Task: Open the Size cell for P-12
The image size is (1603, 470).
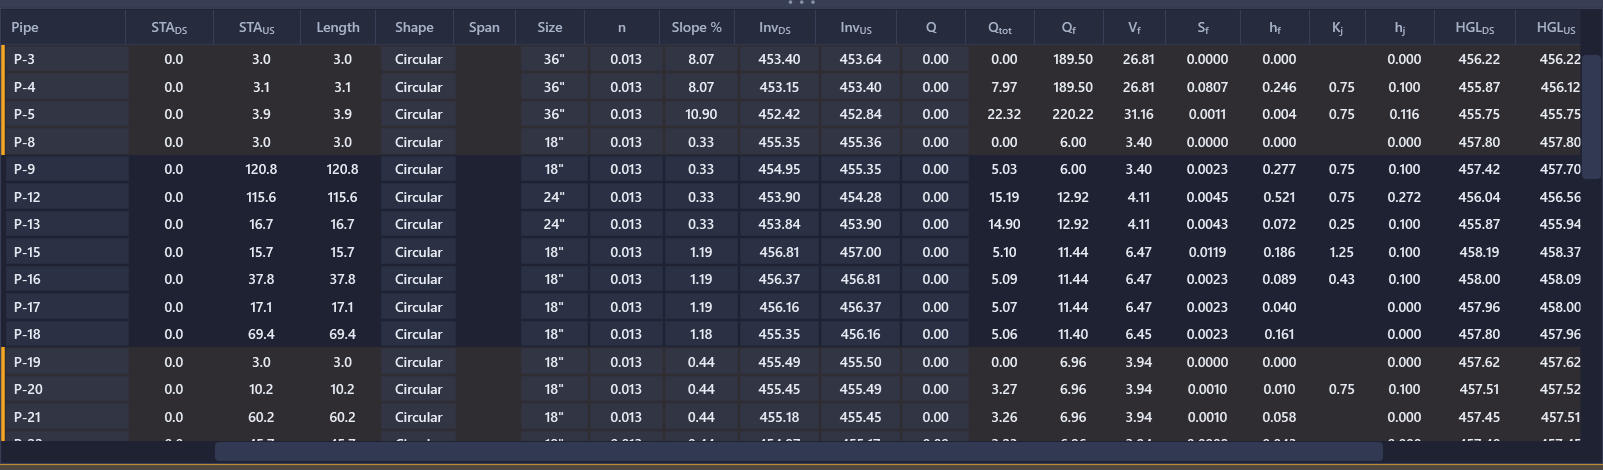Action: (x=553, y=197)
